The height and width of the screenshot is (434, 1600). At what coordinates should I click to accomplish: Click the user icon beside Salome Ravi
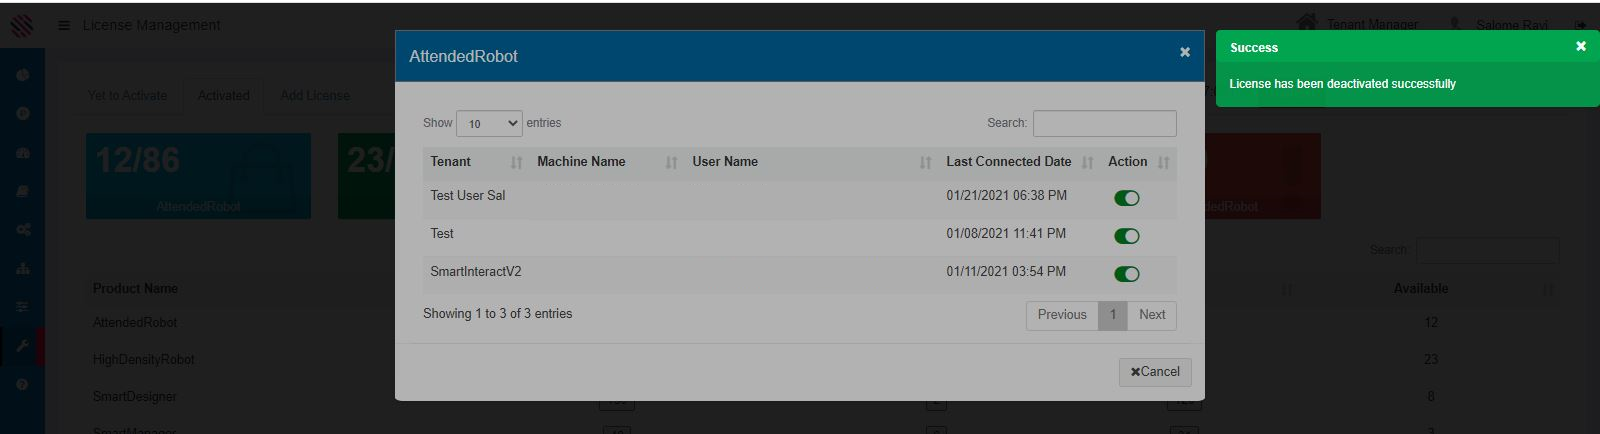click(x=1455, y=24)
